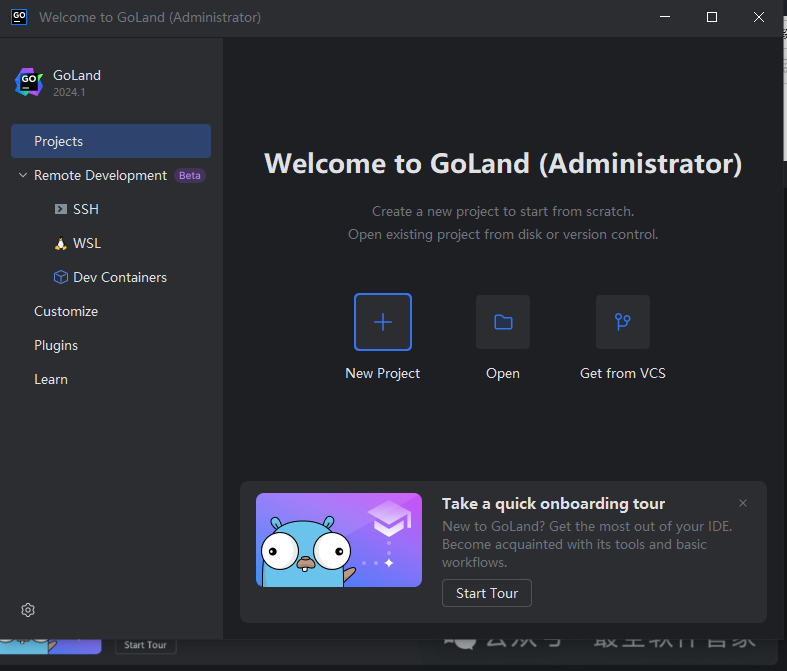787x671 pixels.
Task: Click the 'Take a quick onboarding tour' heading
Action: click(554, 503)
